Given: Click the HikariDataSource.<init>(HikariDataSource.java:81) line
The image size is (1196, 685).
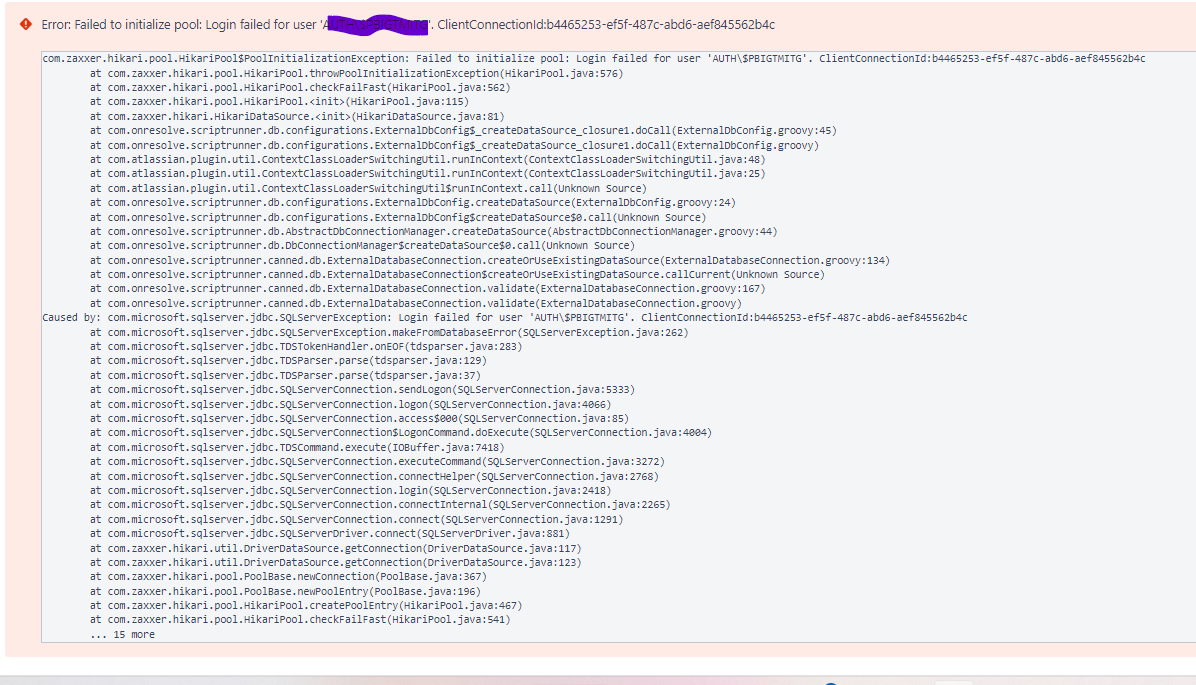Looking at the screenshot, I should (x=297, y=117).
